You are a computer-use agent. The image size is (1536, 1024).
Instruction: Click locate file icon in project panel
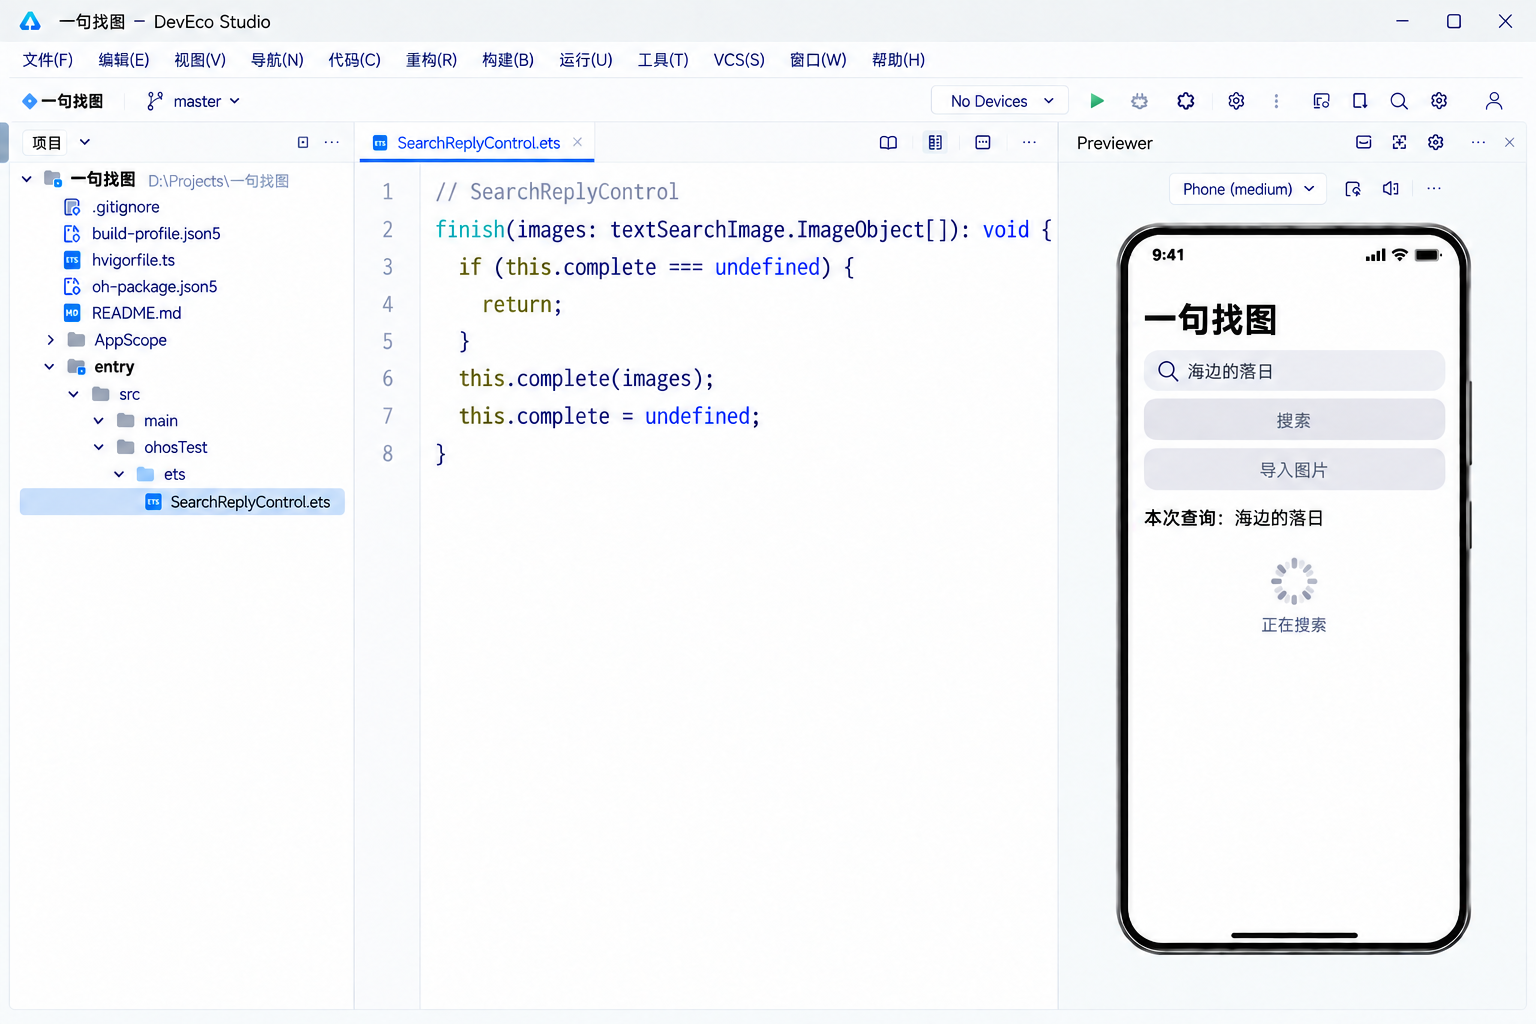point(303,142)
